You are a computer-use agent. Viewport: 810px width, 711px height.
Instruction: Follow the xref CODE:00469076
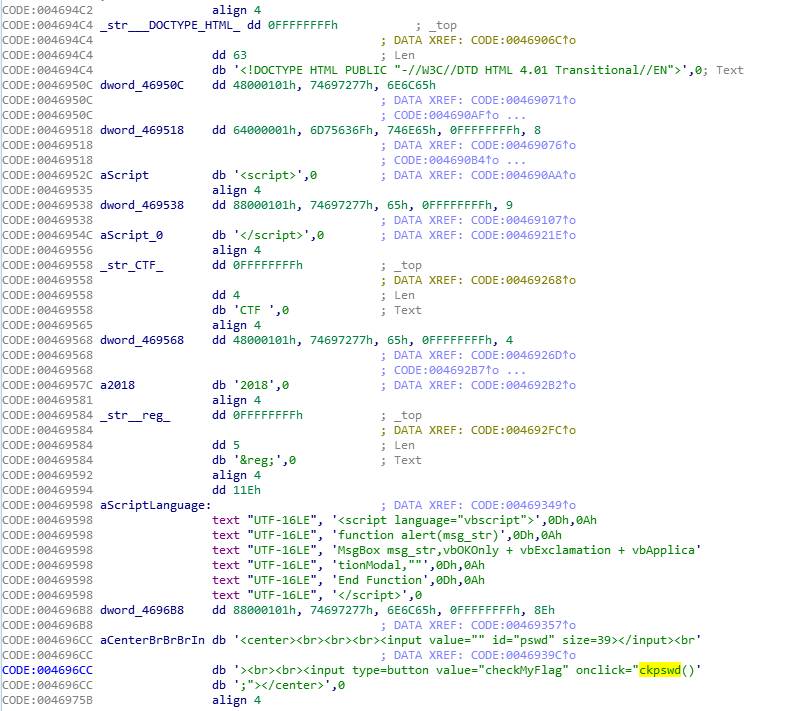pos(523,145)
